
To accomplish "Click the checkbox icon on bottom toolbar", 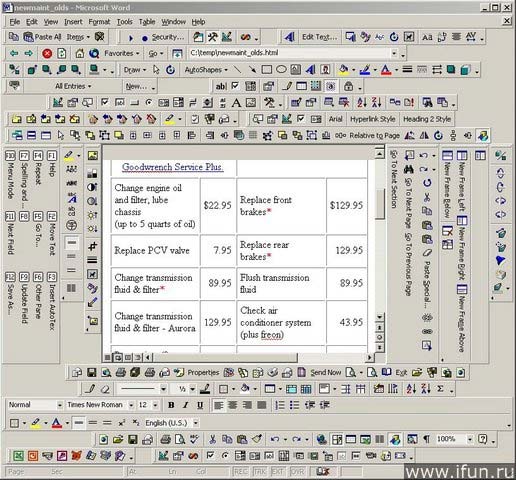I will coord(210,455).
